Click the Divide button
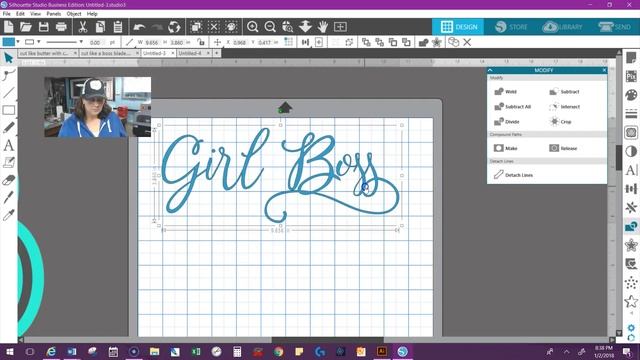This screenshot has width=640, height=360. click(507, 122)
